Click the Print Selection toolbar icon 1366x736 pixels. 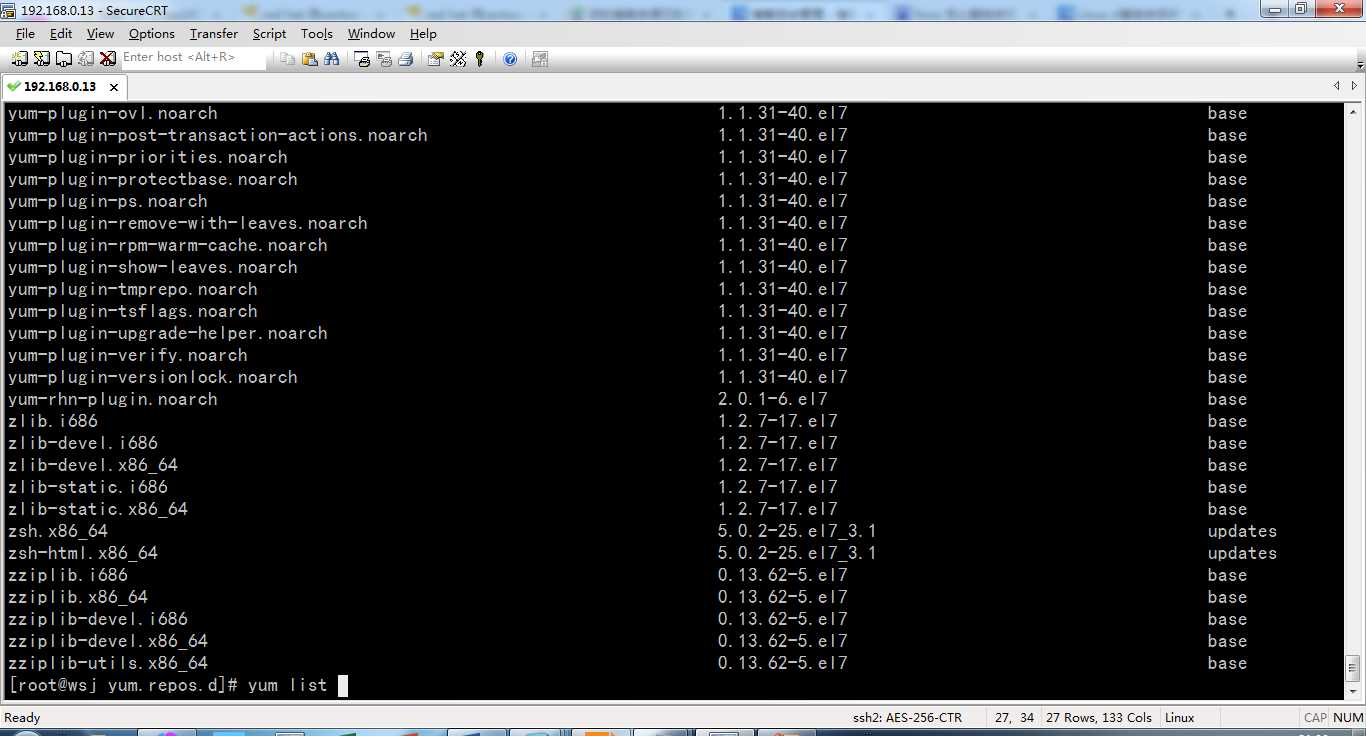click(384, 59)
